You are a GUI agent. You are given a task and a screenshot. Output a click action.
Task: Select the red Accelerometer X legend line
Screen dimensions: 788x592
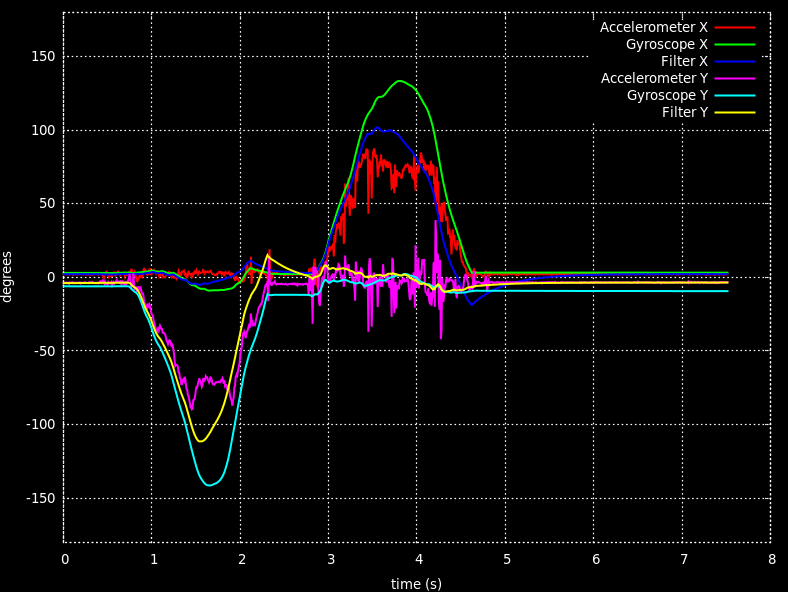tap(735, 27)
